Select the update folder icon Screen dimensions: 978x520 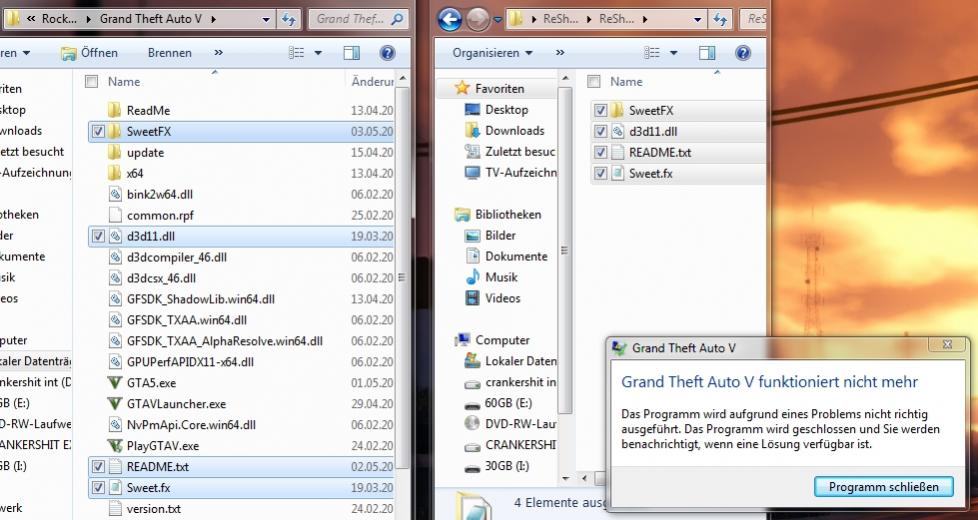[x=114, y=153]
